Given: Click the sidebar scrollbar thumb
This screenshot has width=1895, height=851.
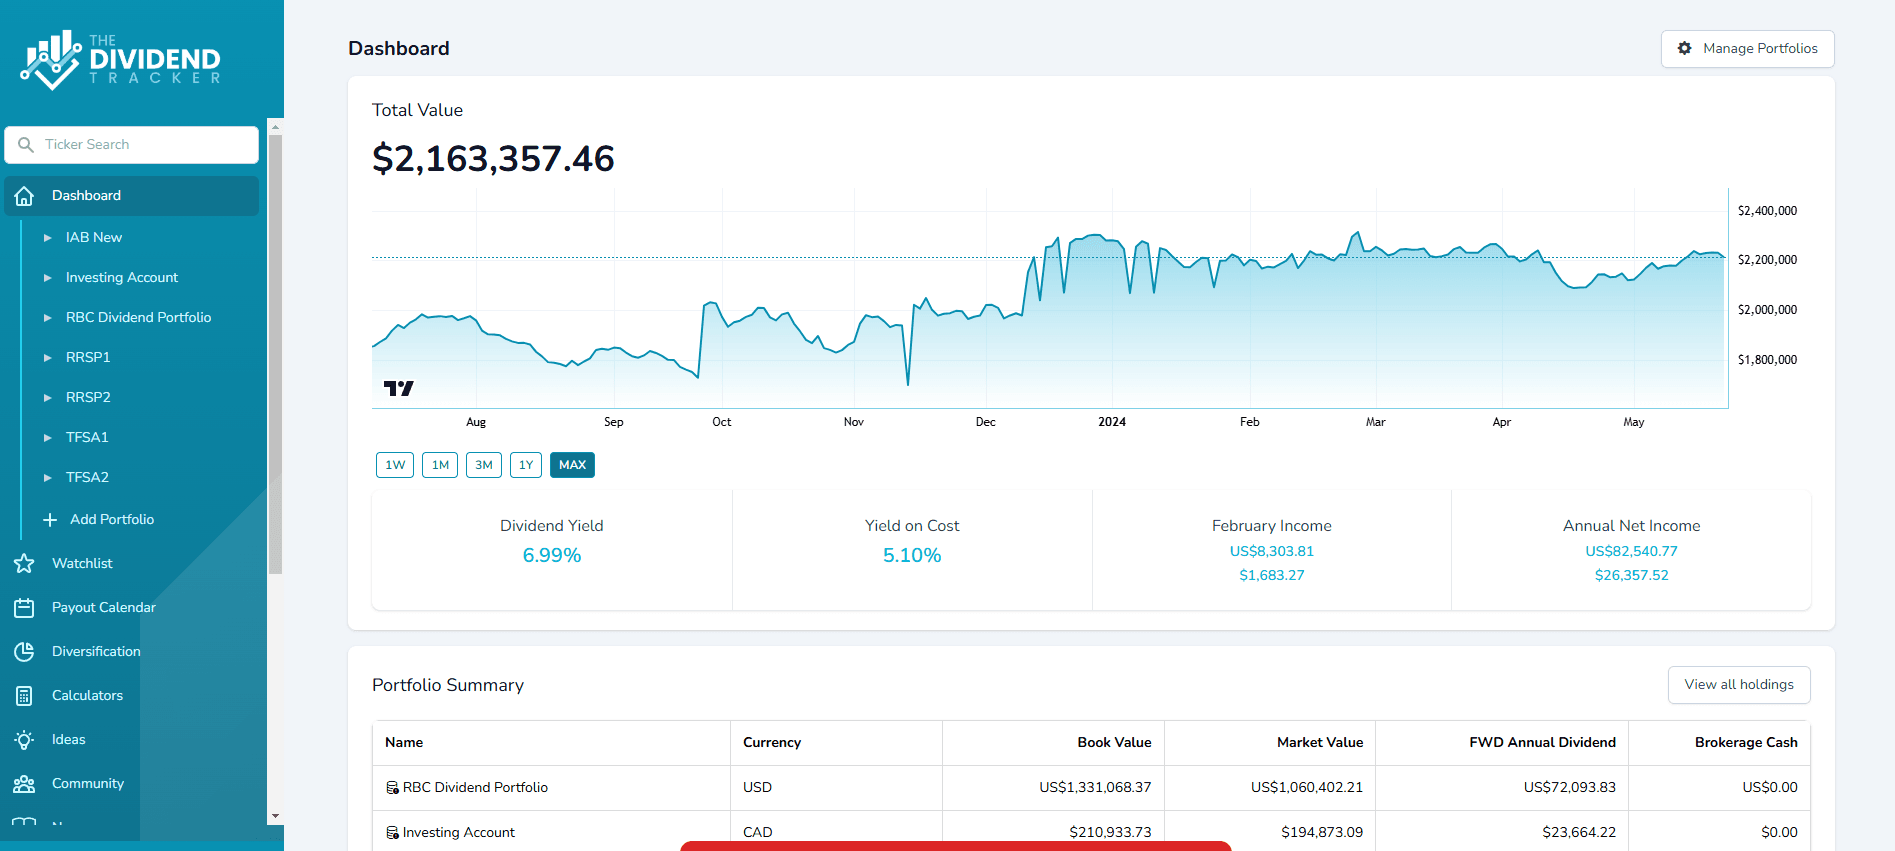Looking at the screenshot, I should click(276, 355).
